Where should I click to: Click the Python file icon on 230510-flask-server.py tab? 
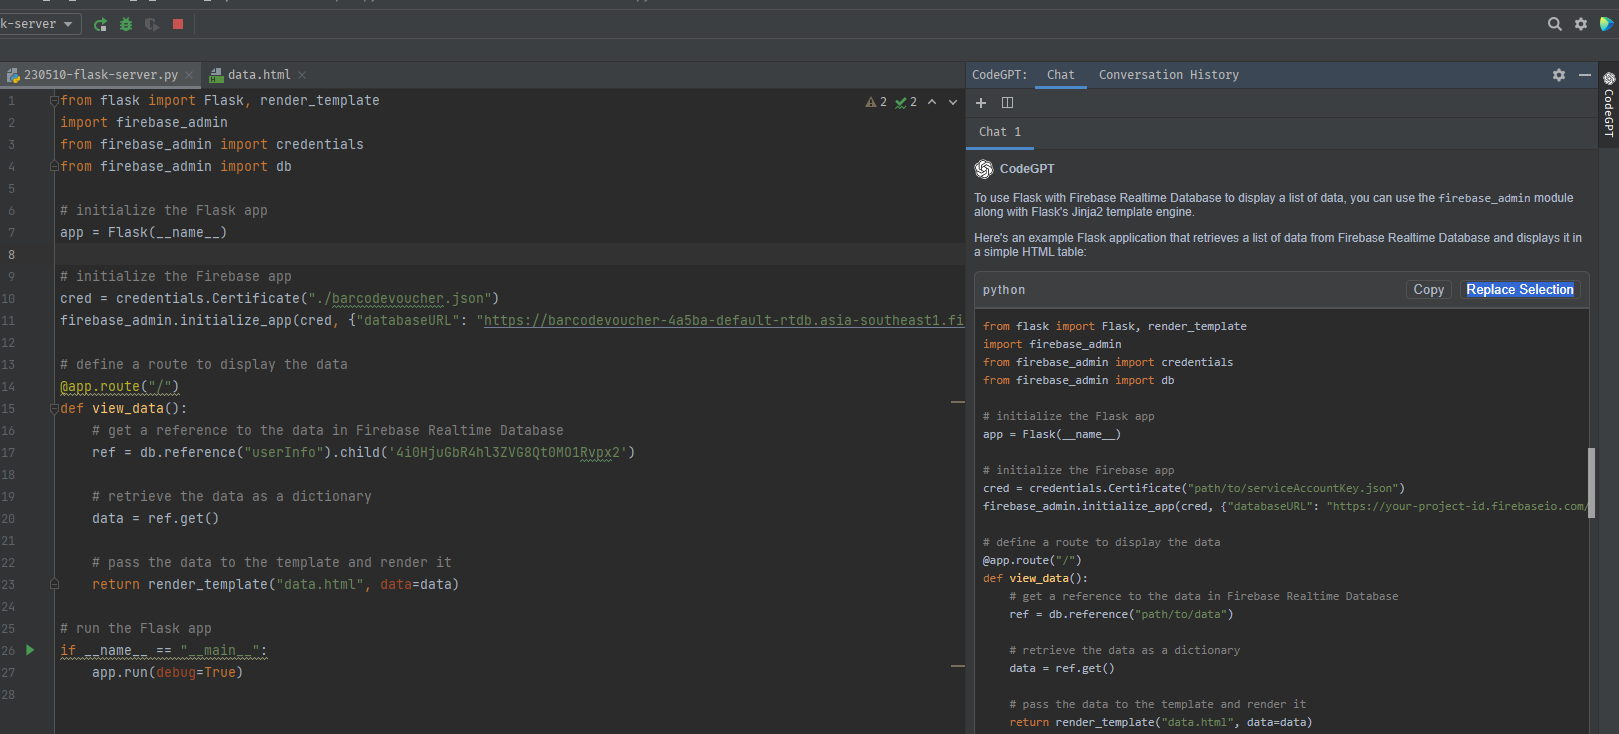[13, 75]
